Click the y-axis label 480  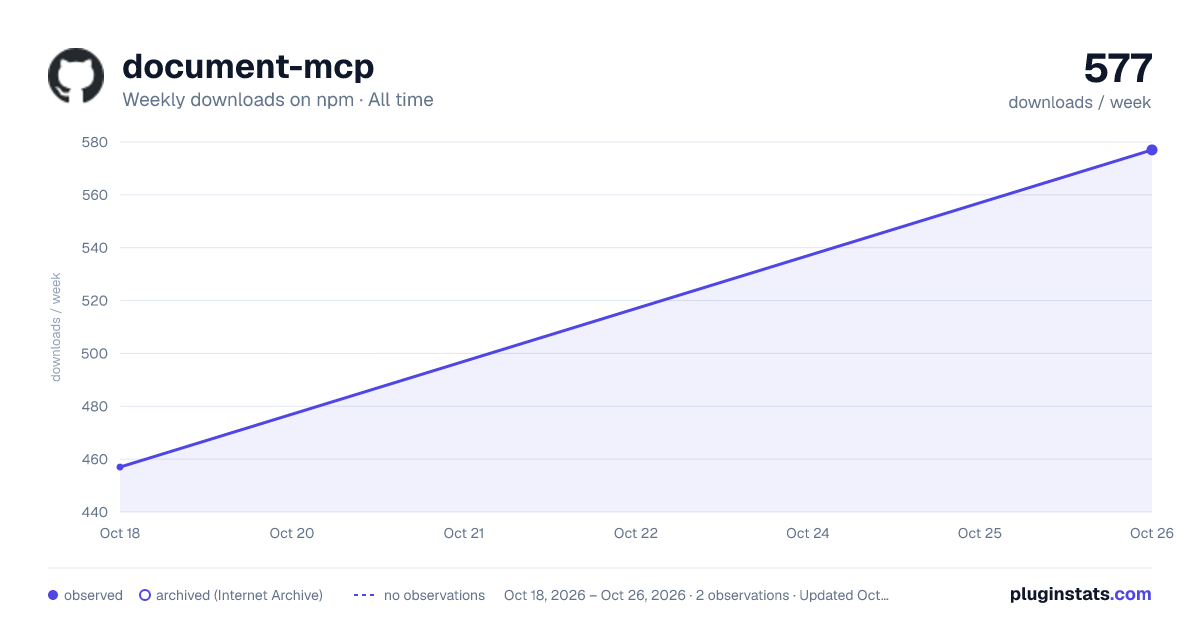pyautogui.click(x=94, y=407)
